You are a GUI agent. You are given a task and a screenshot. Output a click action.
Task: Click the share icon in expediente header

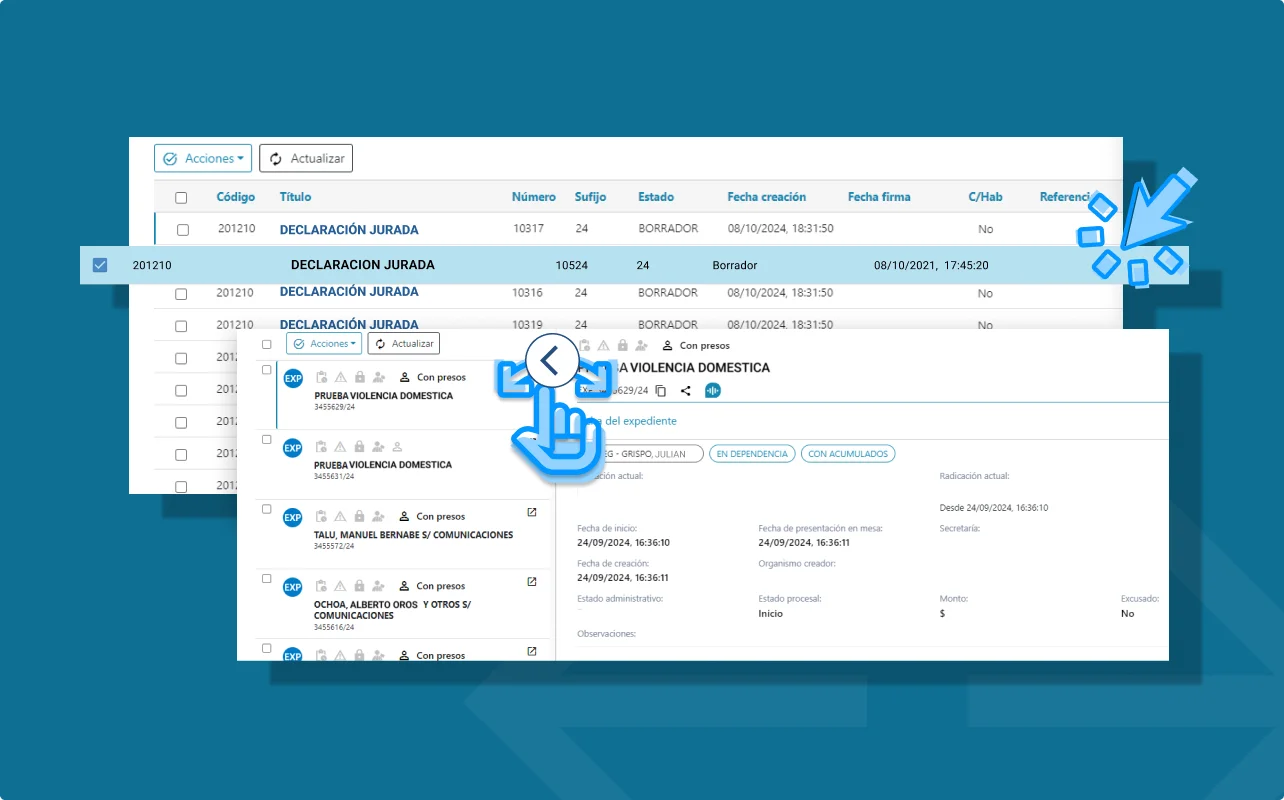coord(686,391)
